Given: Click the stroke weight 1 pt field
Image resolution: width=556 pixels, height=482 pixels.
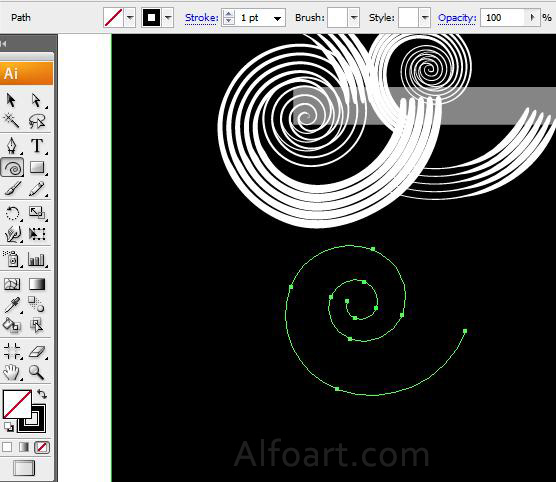Looking at the screenshot, I should pos(252,18).
